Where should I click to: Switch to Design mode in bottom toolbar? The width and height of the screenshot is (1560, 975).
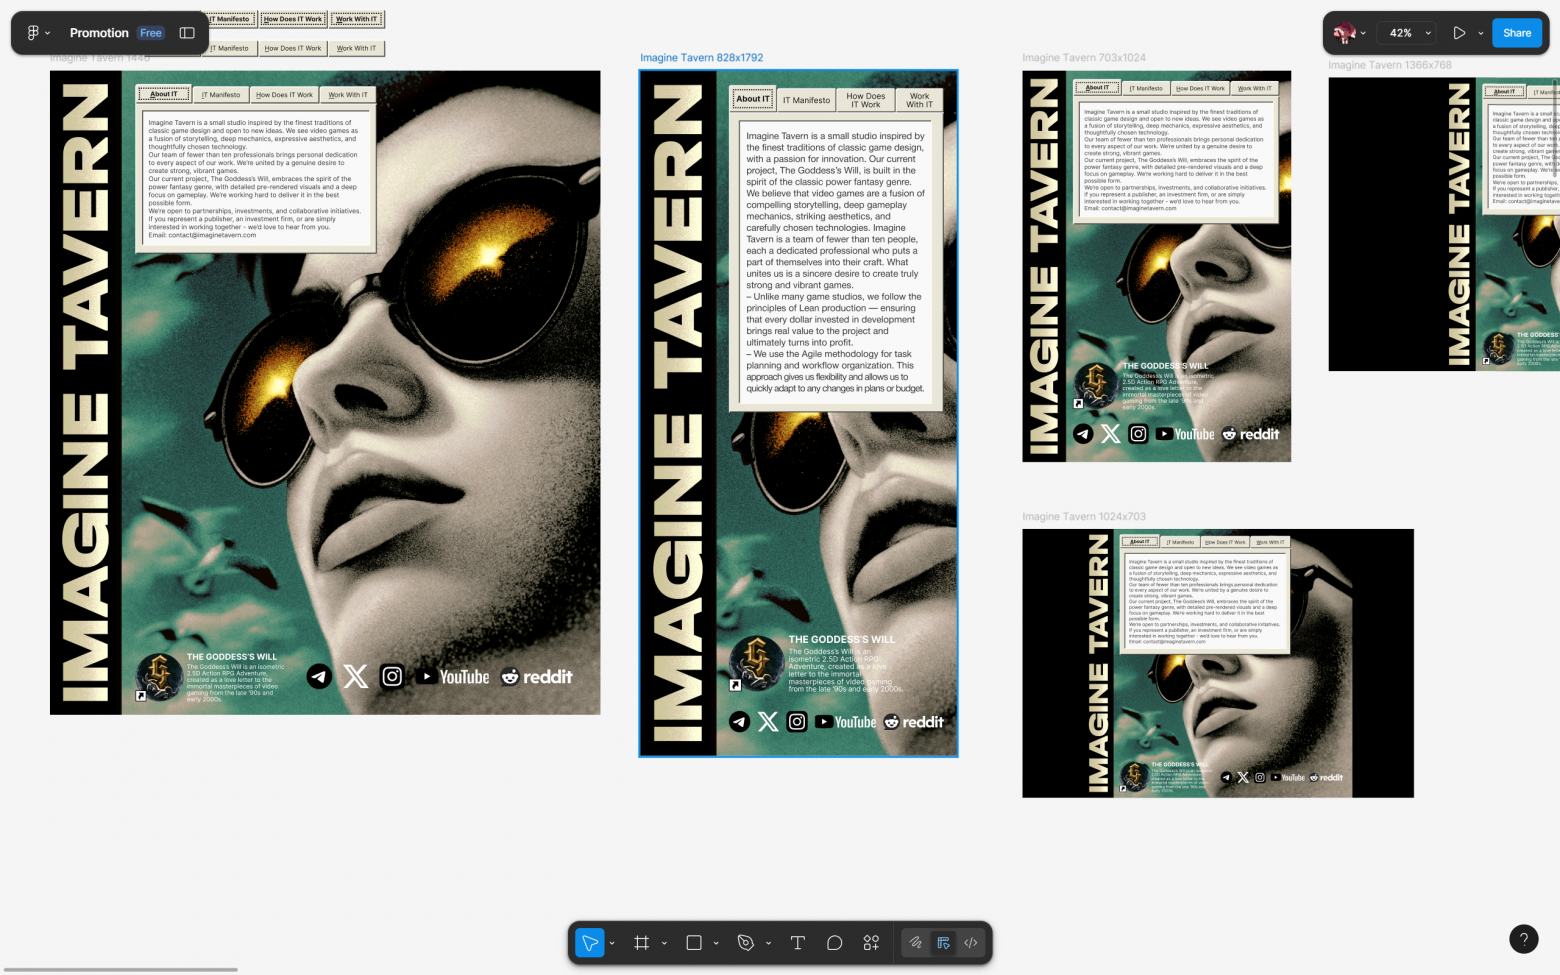point(943,942)
